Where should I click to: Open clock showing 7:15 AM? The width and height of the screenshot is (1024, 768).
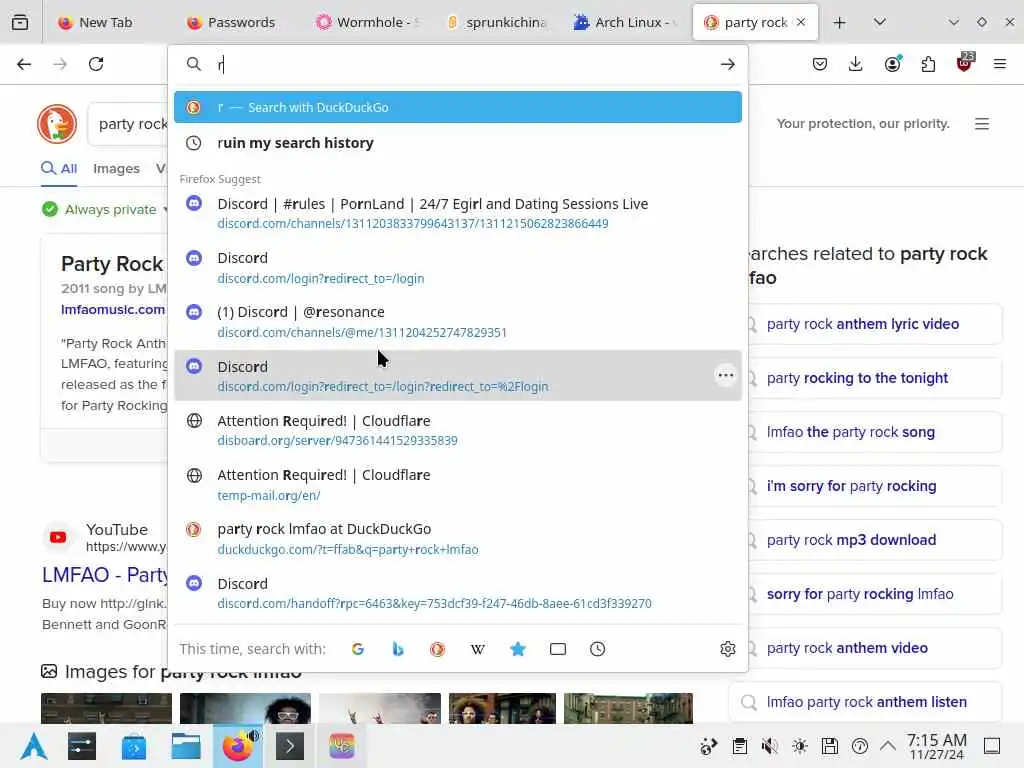(x=936, y=746)
